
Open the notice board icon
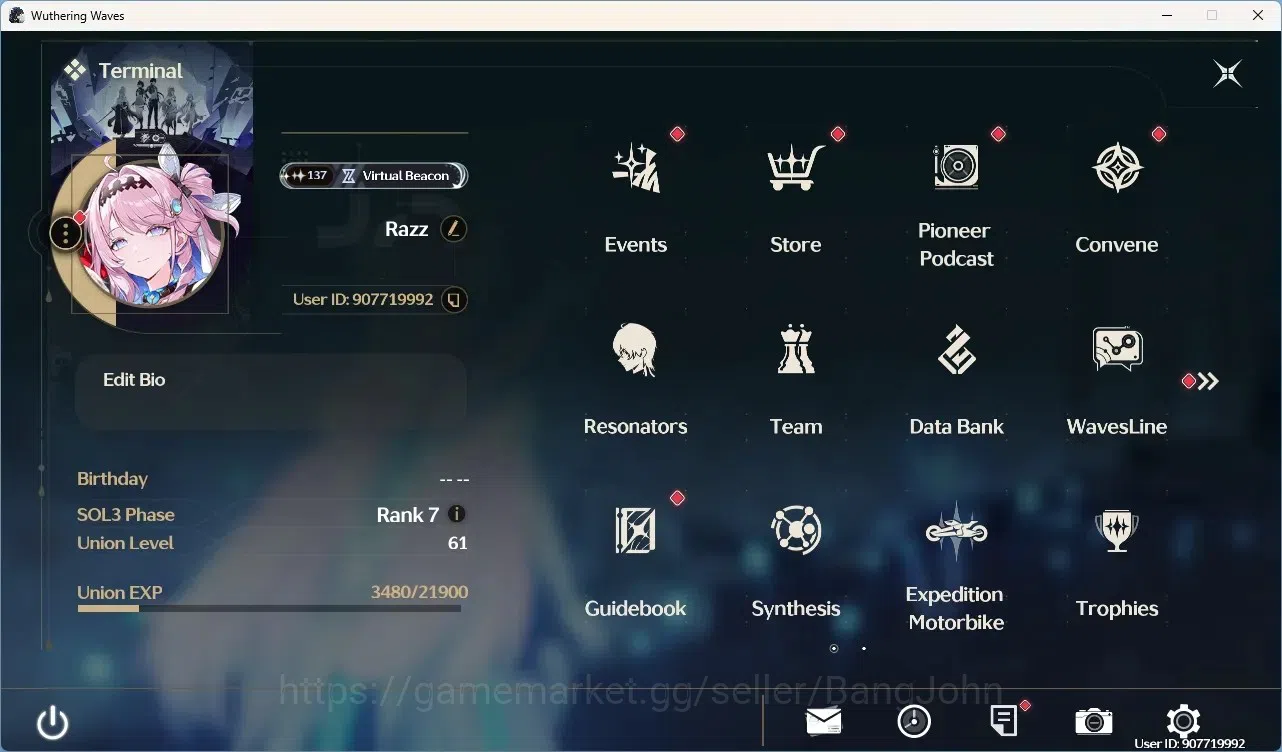pos(1004,720)
